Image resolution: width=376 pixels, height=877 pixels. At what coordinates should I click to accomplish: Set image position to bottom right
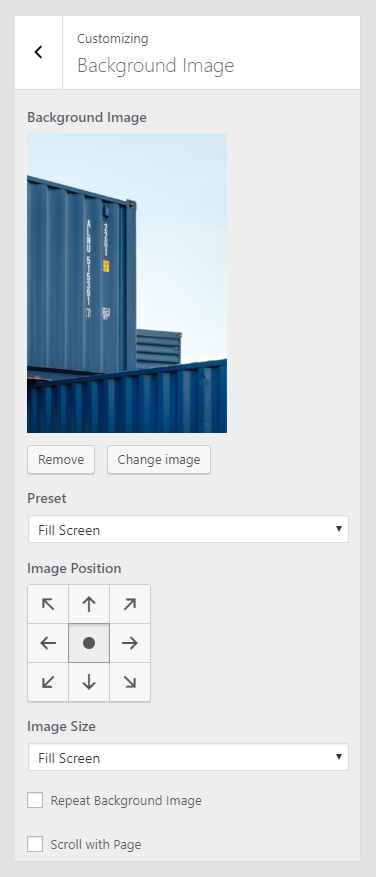click(x=130, y=682)
